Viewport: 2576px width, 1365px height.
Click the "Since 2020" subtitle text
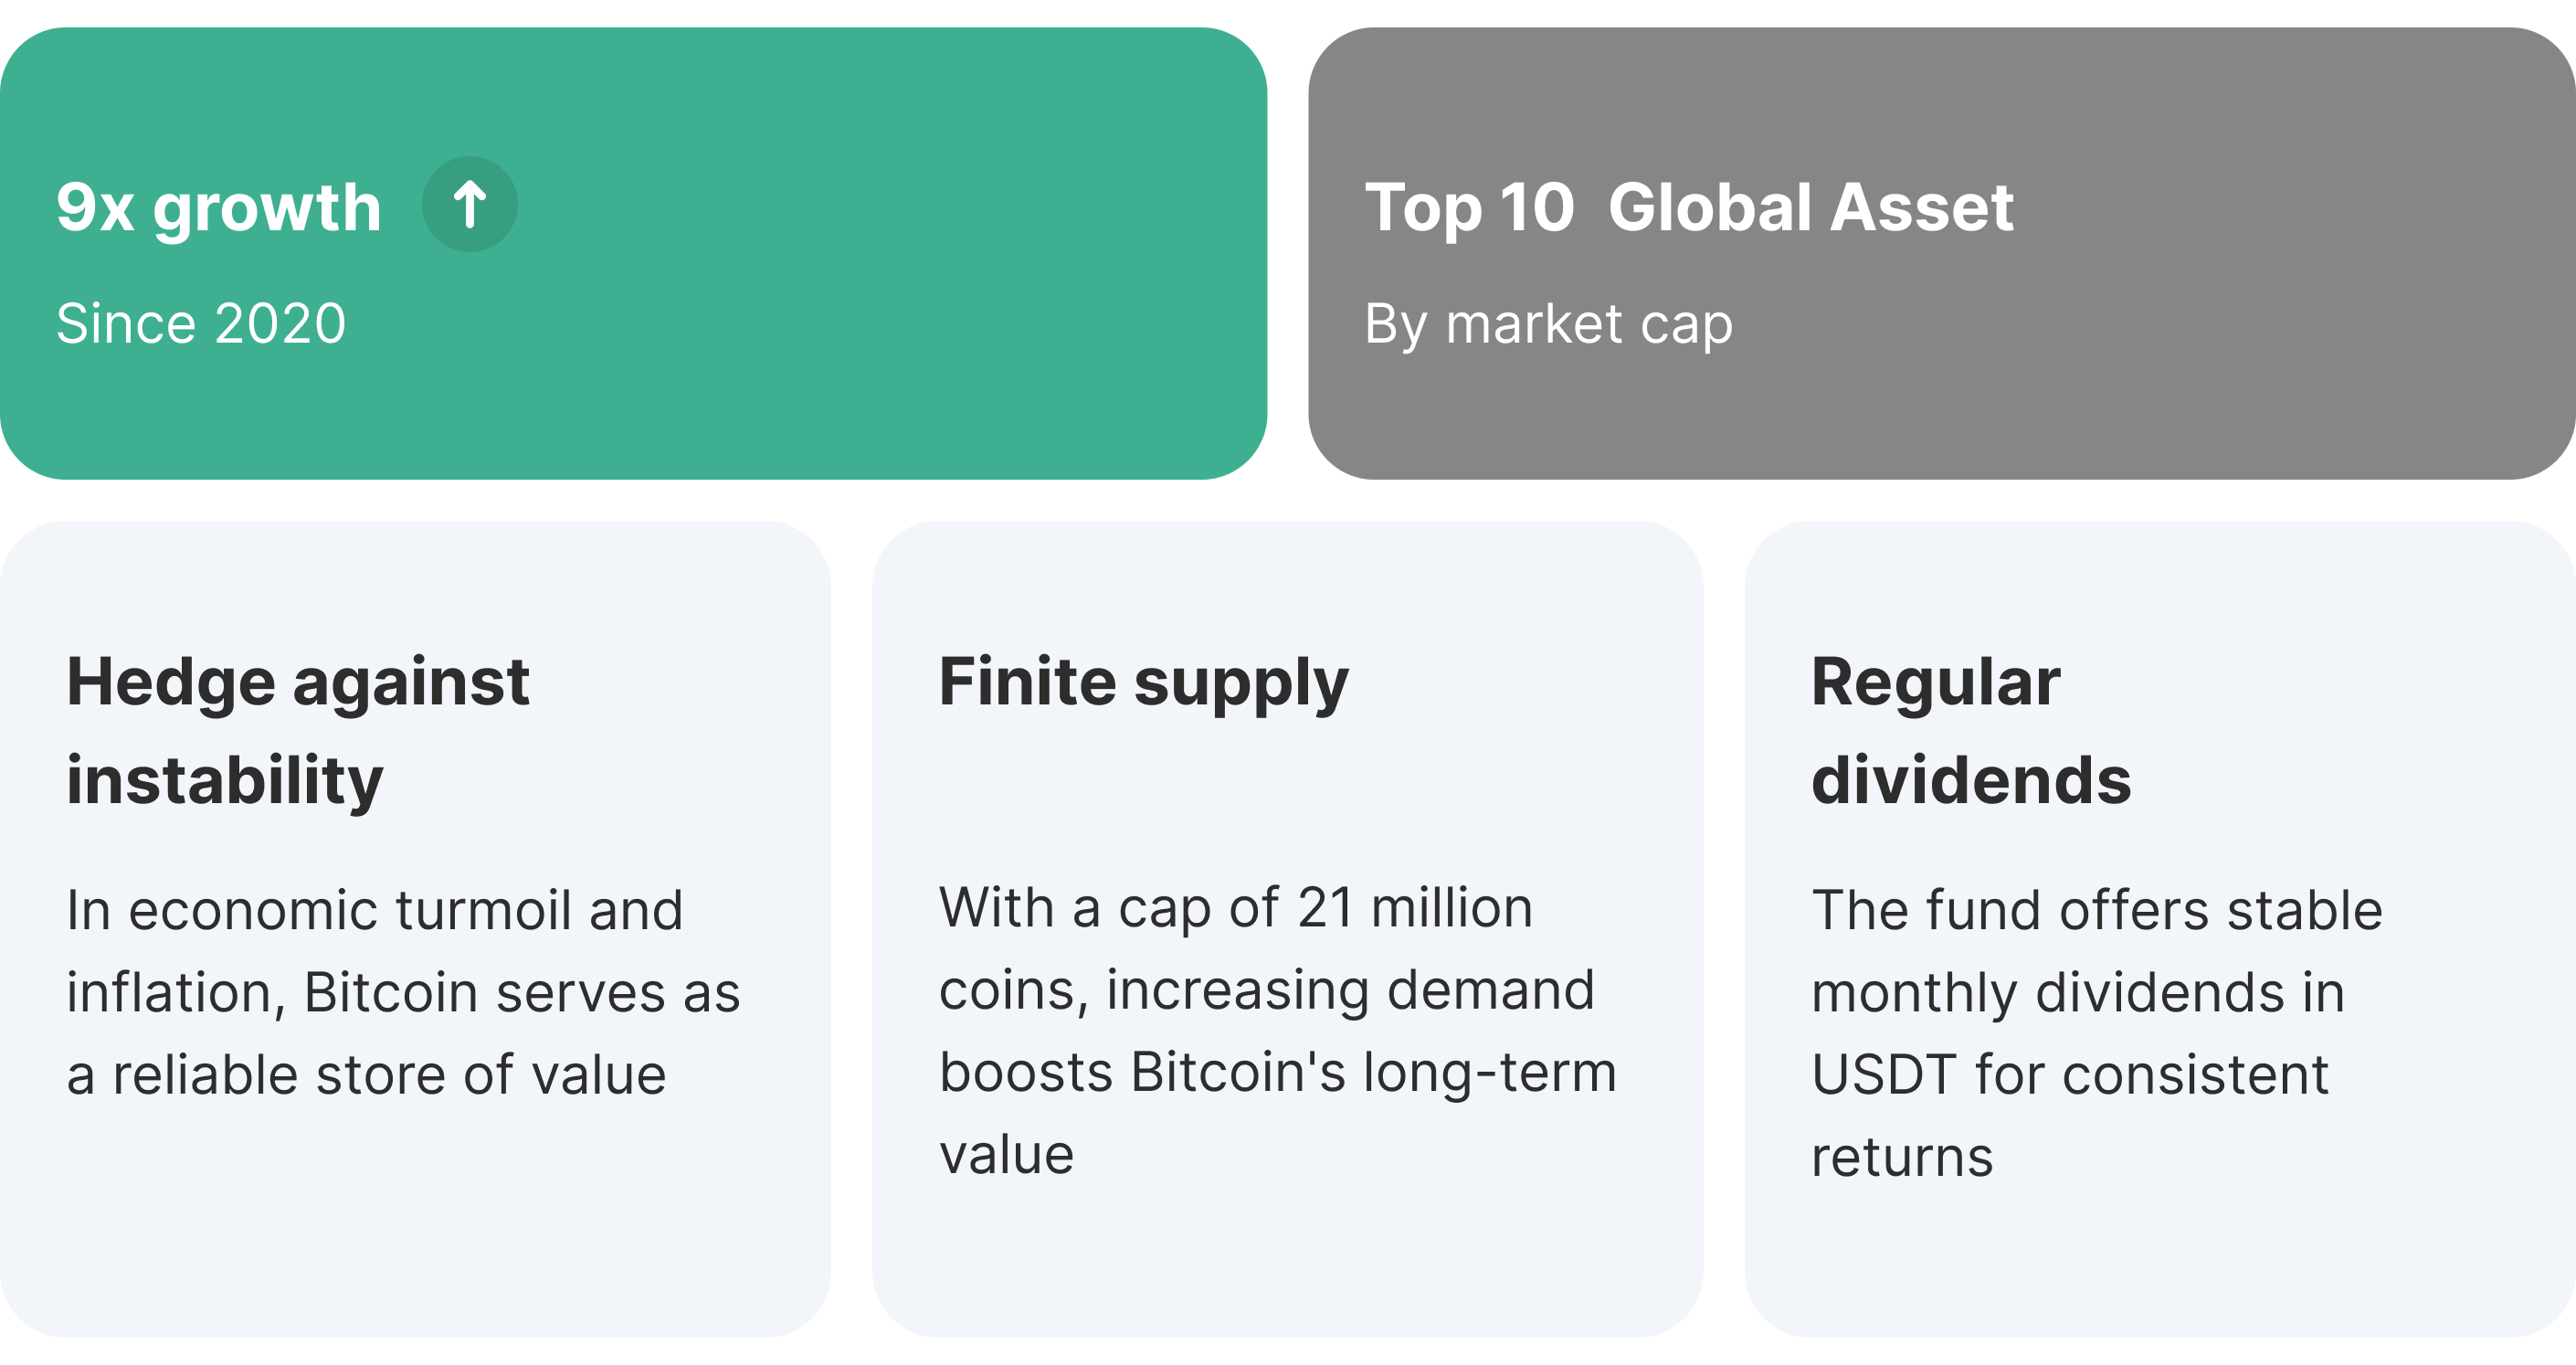point(201,324)
